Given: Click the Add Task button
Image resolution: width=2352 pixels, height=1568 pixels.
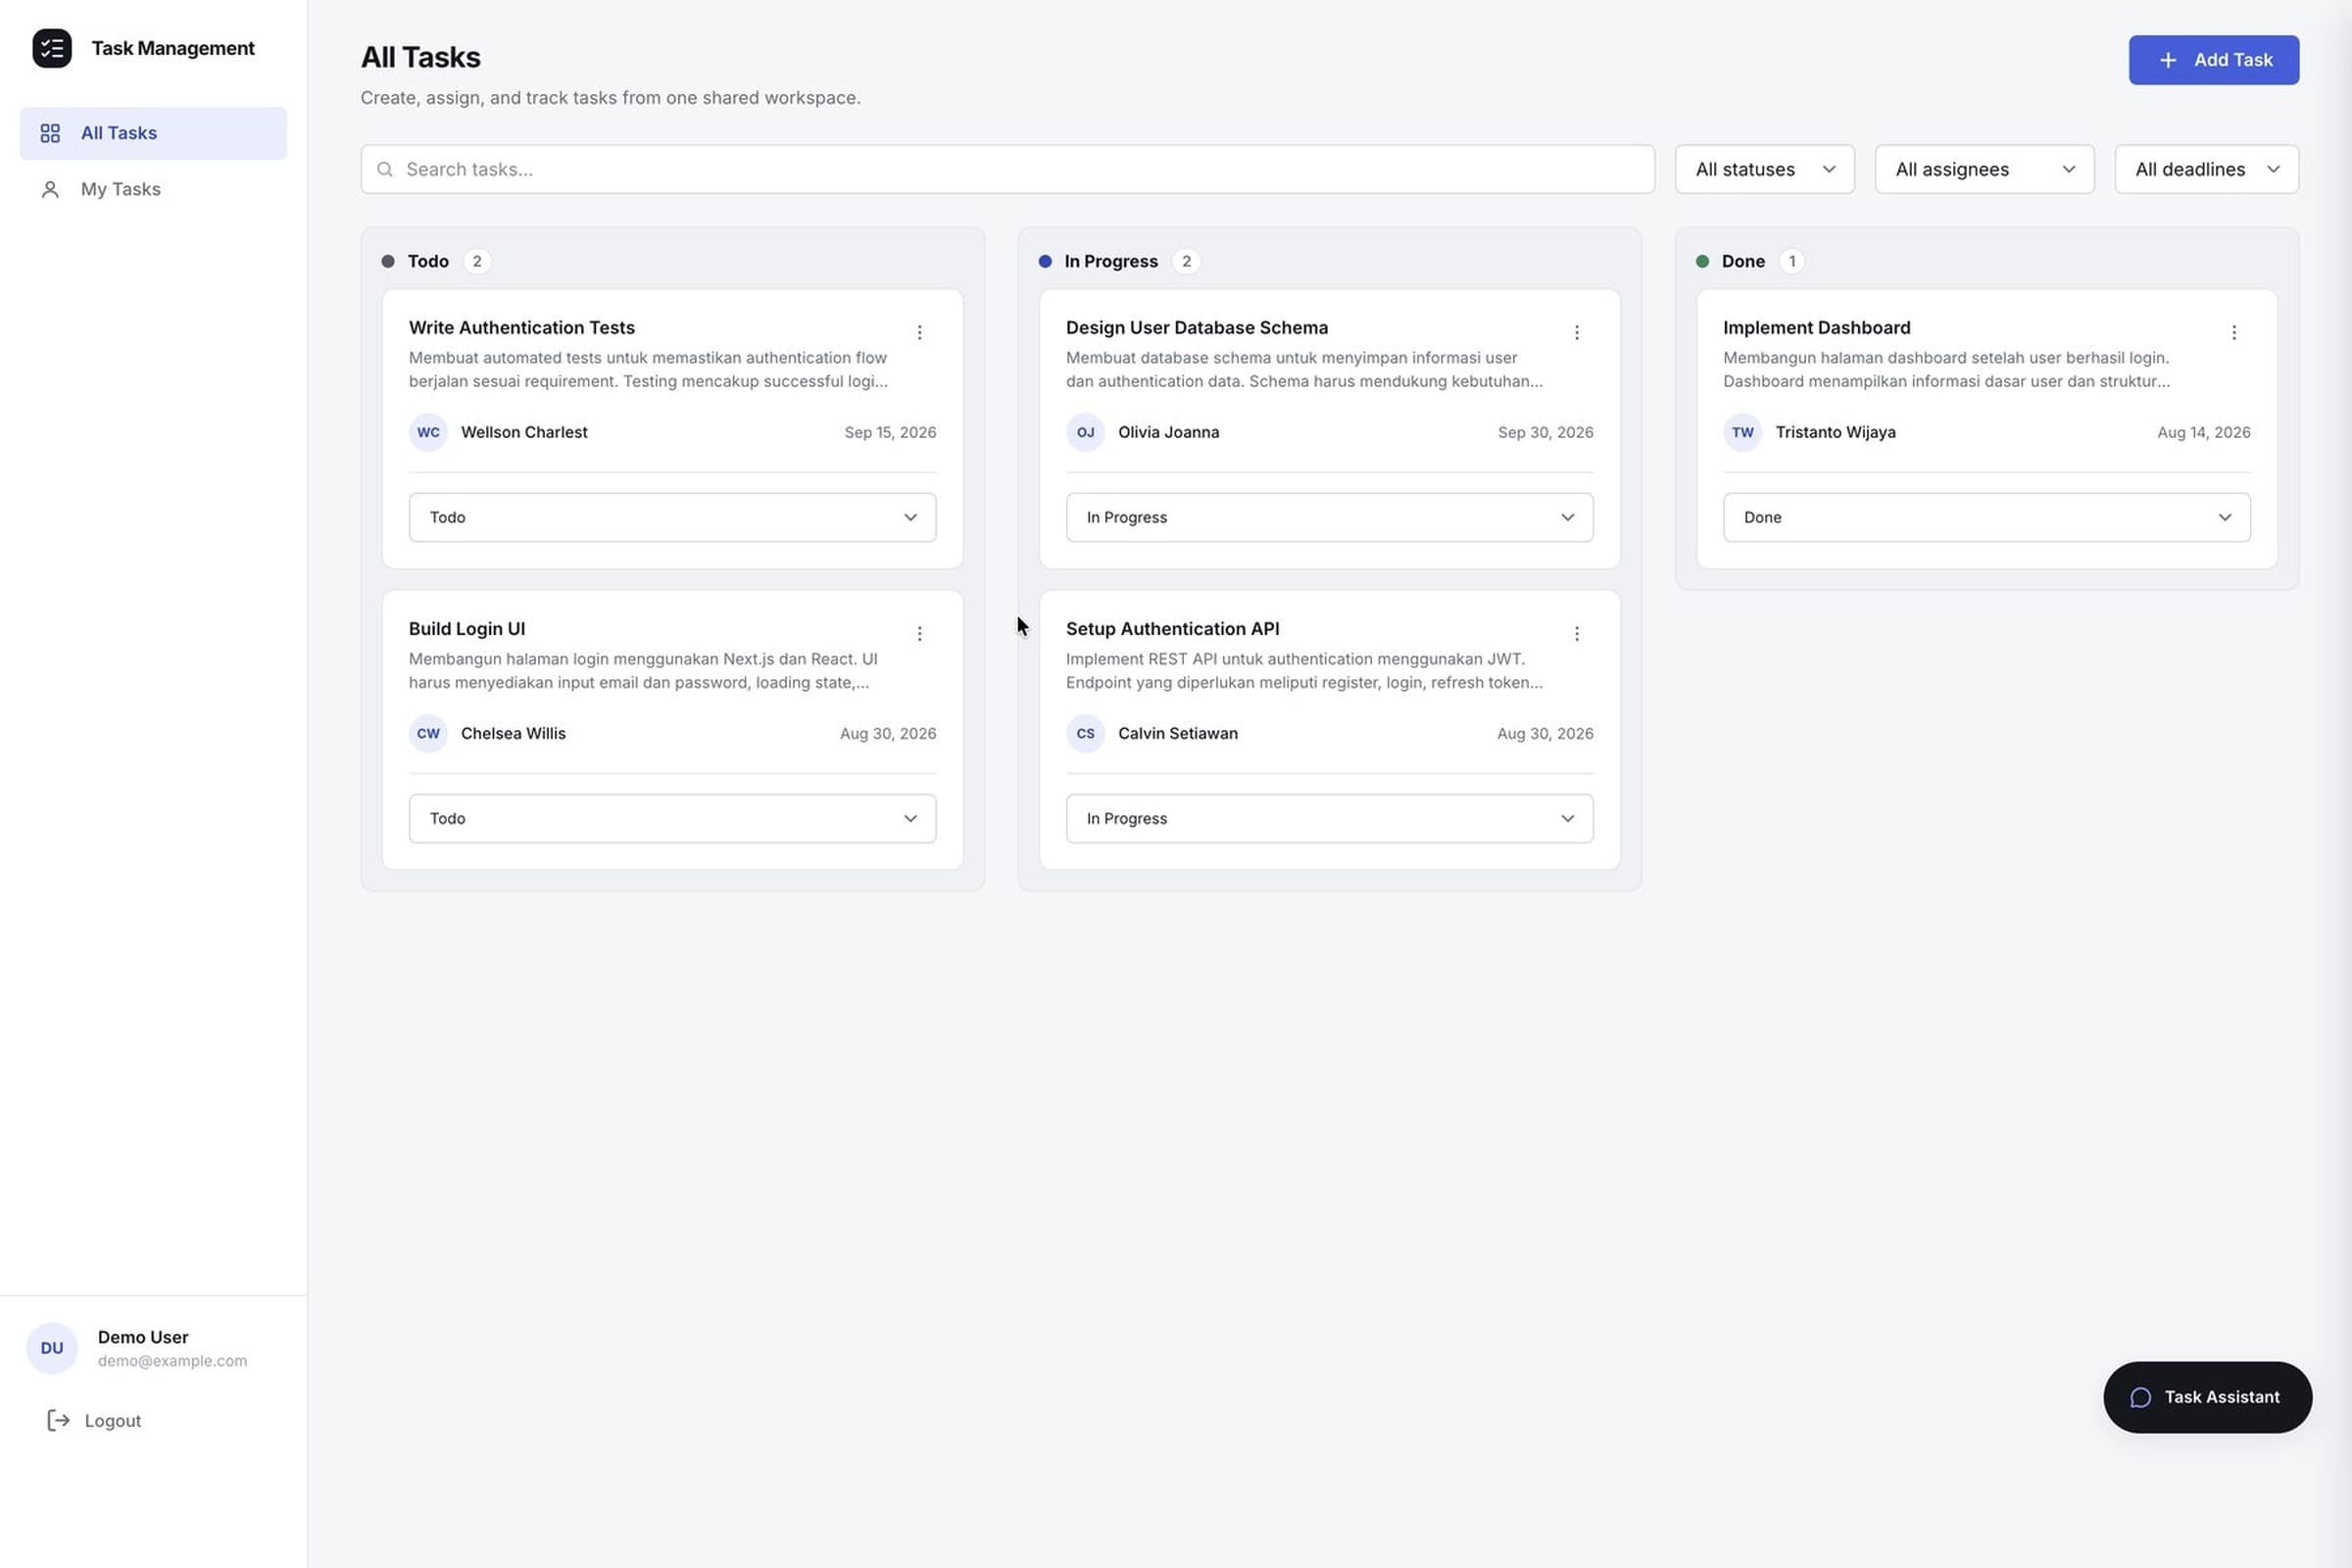Looking at the screenshot, I should tap(2213, 60).
